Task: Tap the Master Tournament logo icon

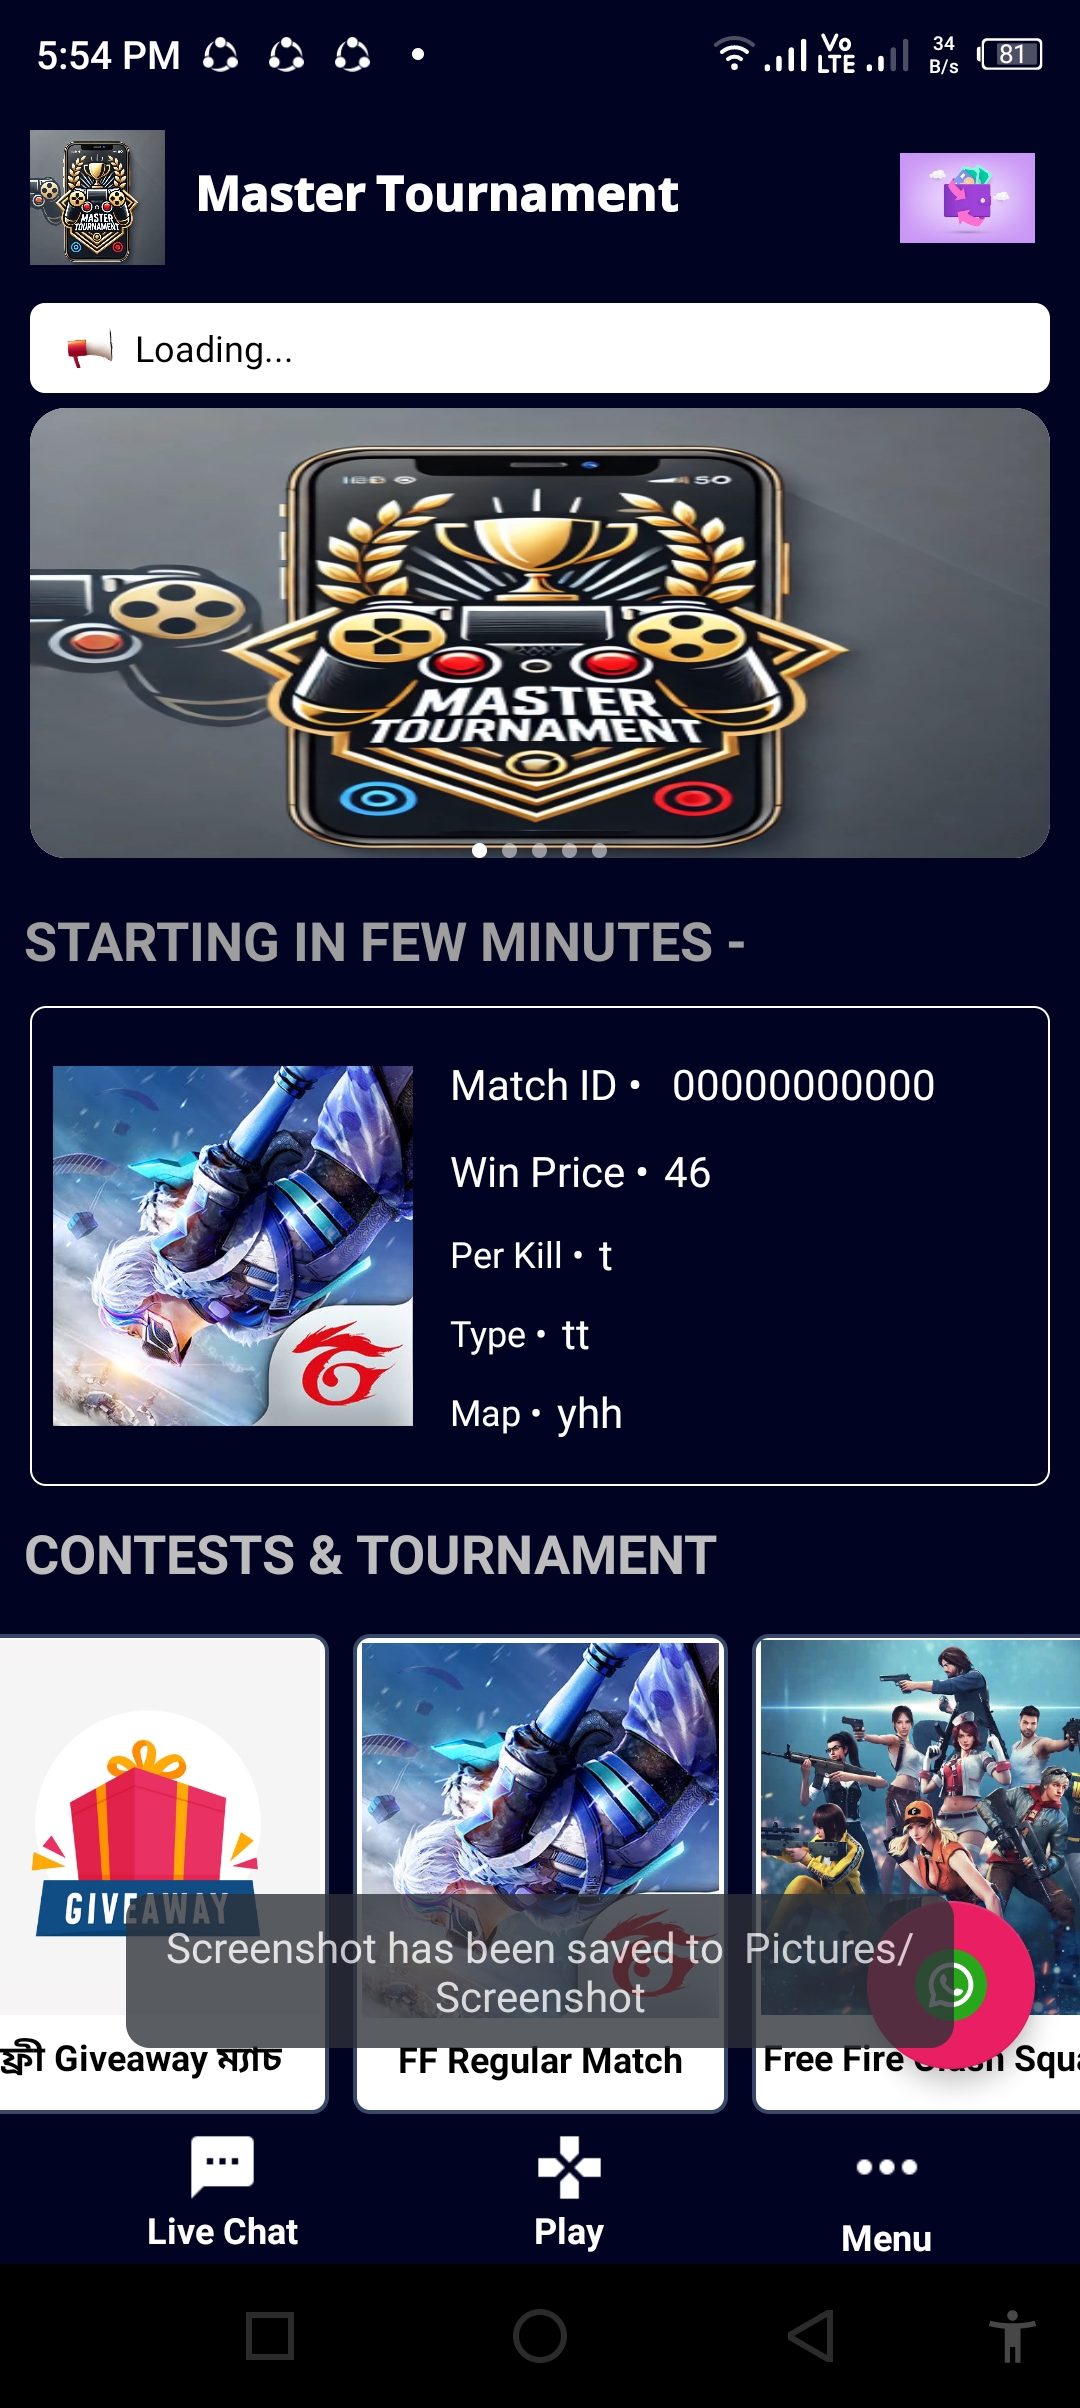Action: coord(97,197)
